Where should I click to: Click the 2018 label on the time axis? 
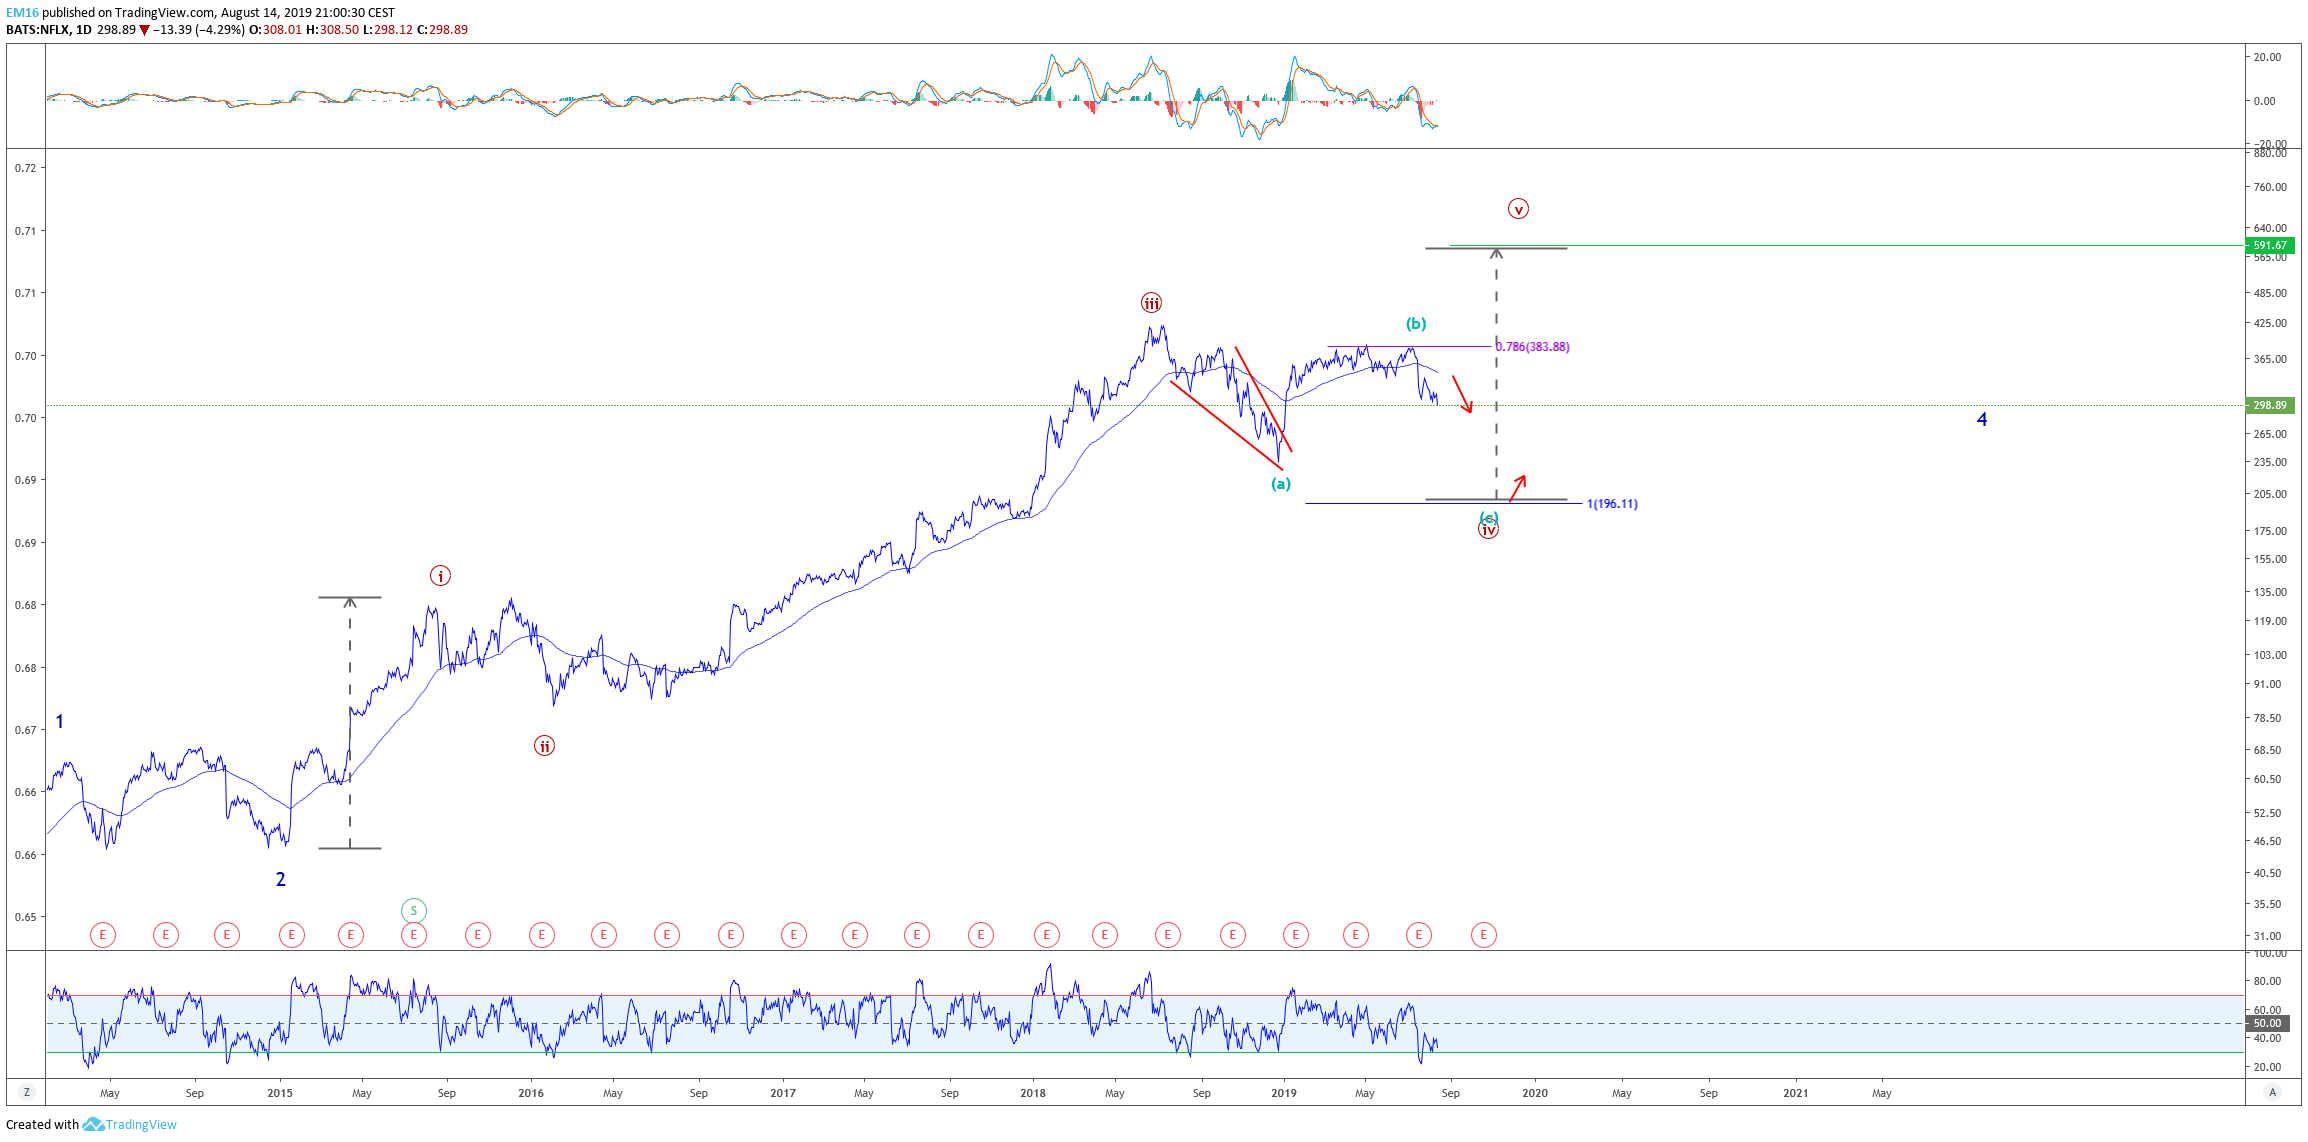coord(1033,1093)
